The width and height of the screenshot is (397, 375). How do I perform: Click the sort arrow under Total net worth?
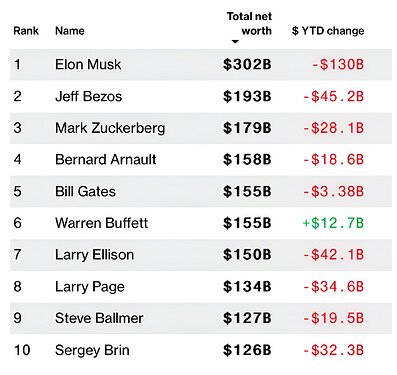click(x=235, y=42)
